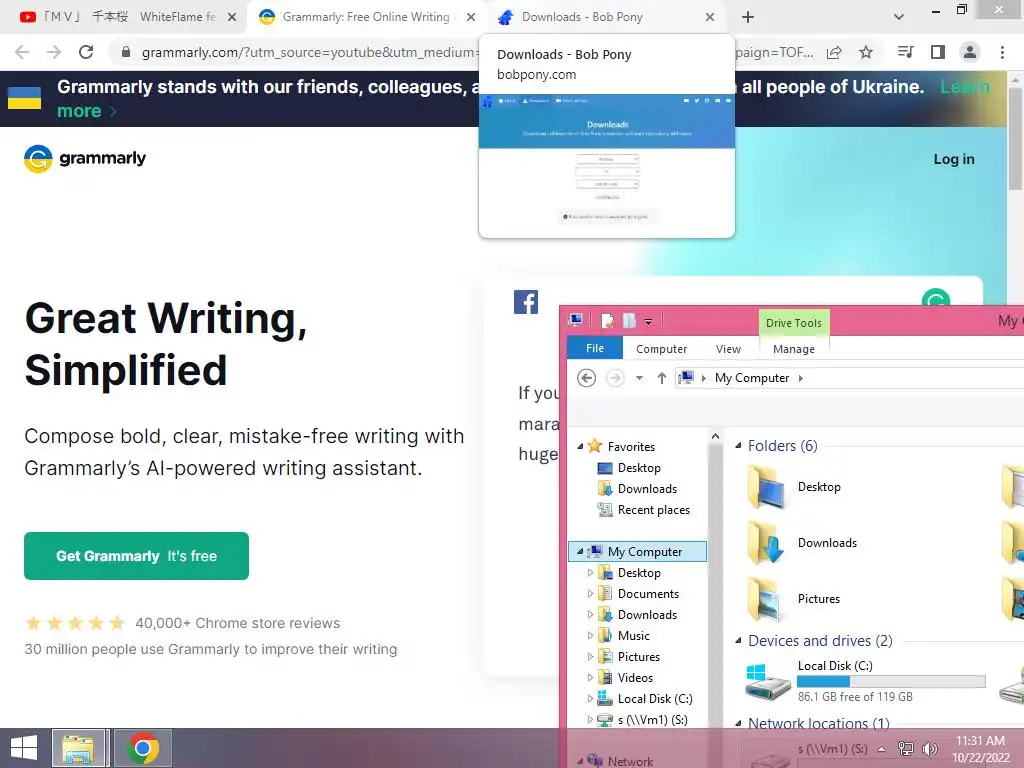Close the Downloads - Bob Pony tab
Image resolution: width=1024 pixels, height=768 pixels.
click(x=710, y=17)
